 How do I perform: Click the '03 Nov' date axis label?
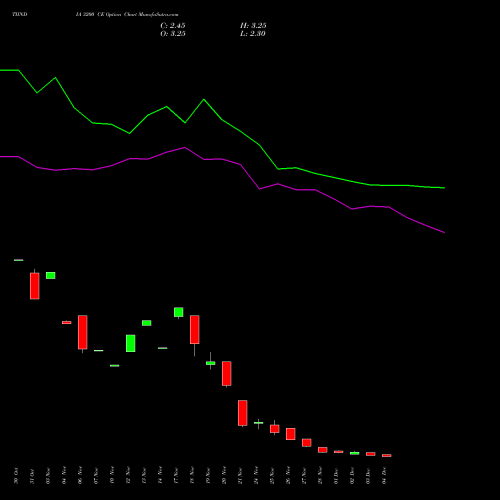pos(48,476)
